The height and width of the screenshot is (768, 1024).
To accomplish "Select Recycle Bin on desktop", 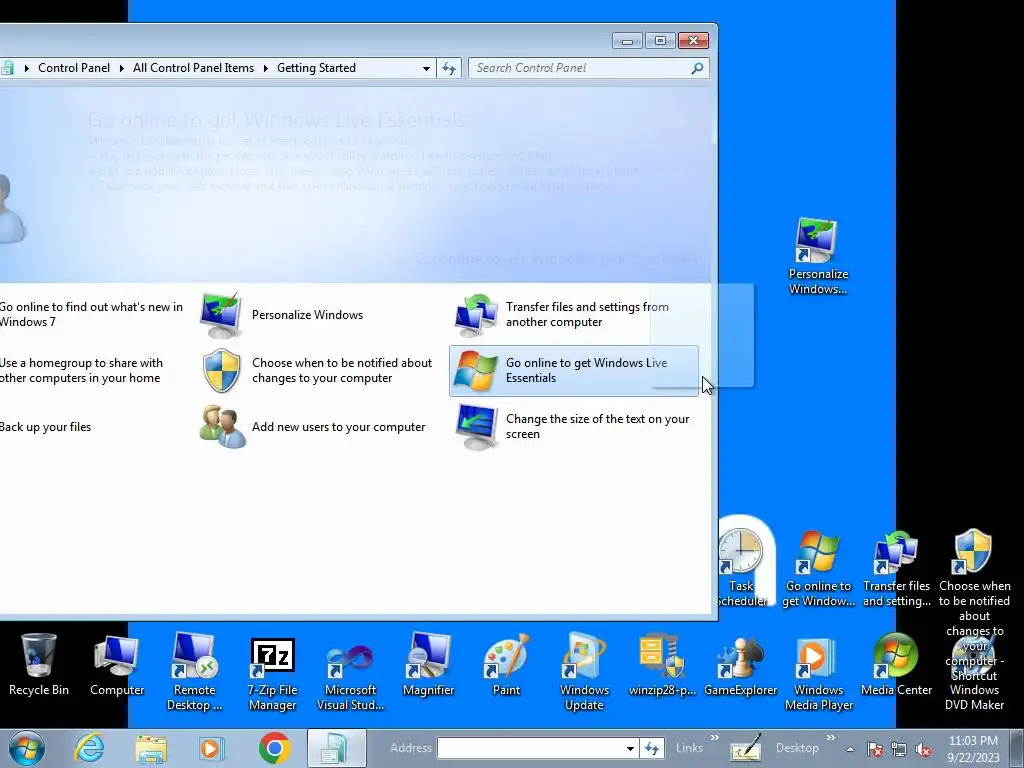I will coord(39,664).
